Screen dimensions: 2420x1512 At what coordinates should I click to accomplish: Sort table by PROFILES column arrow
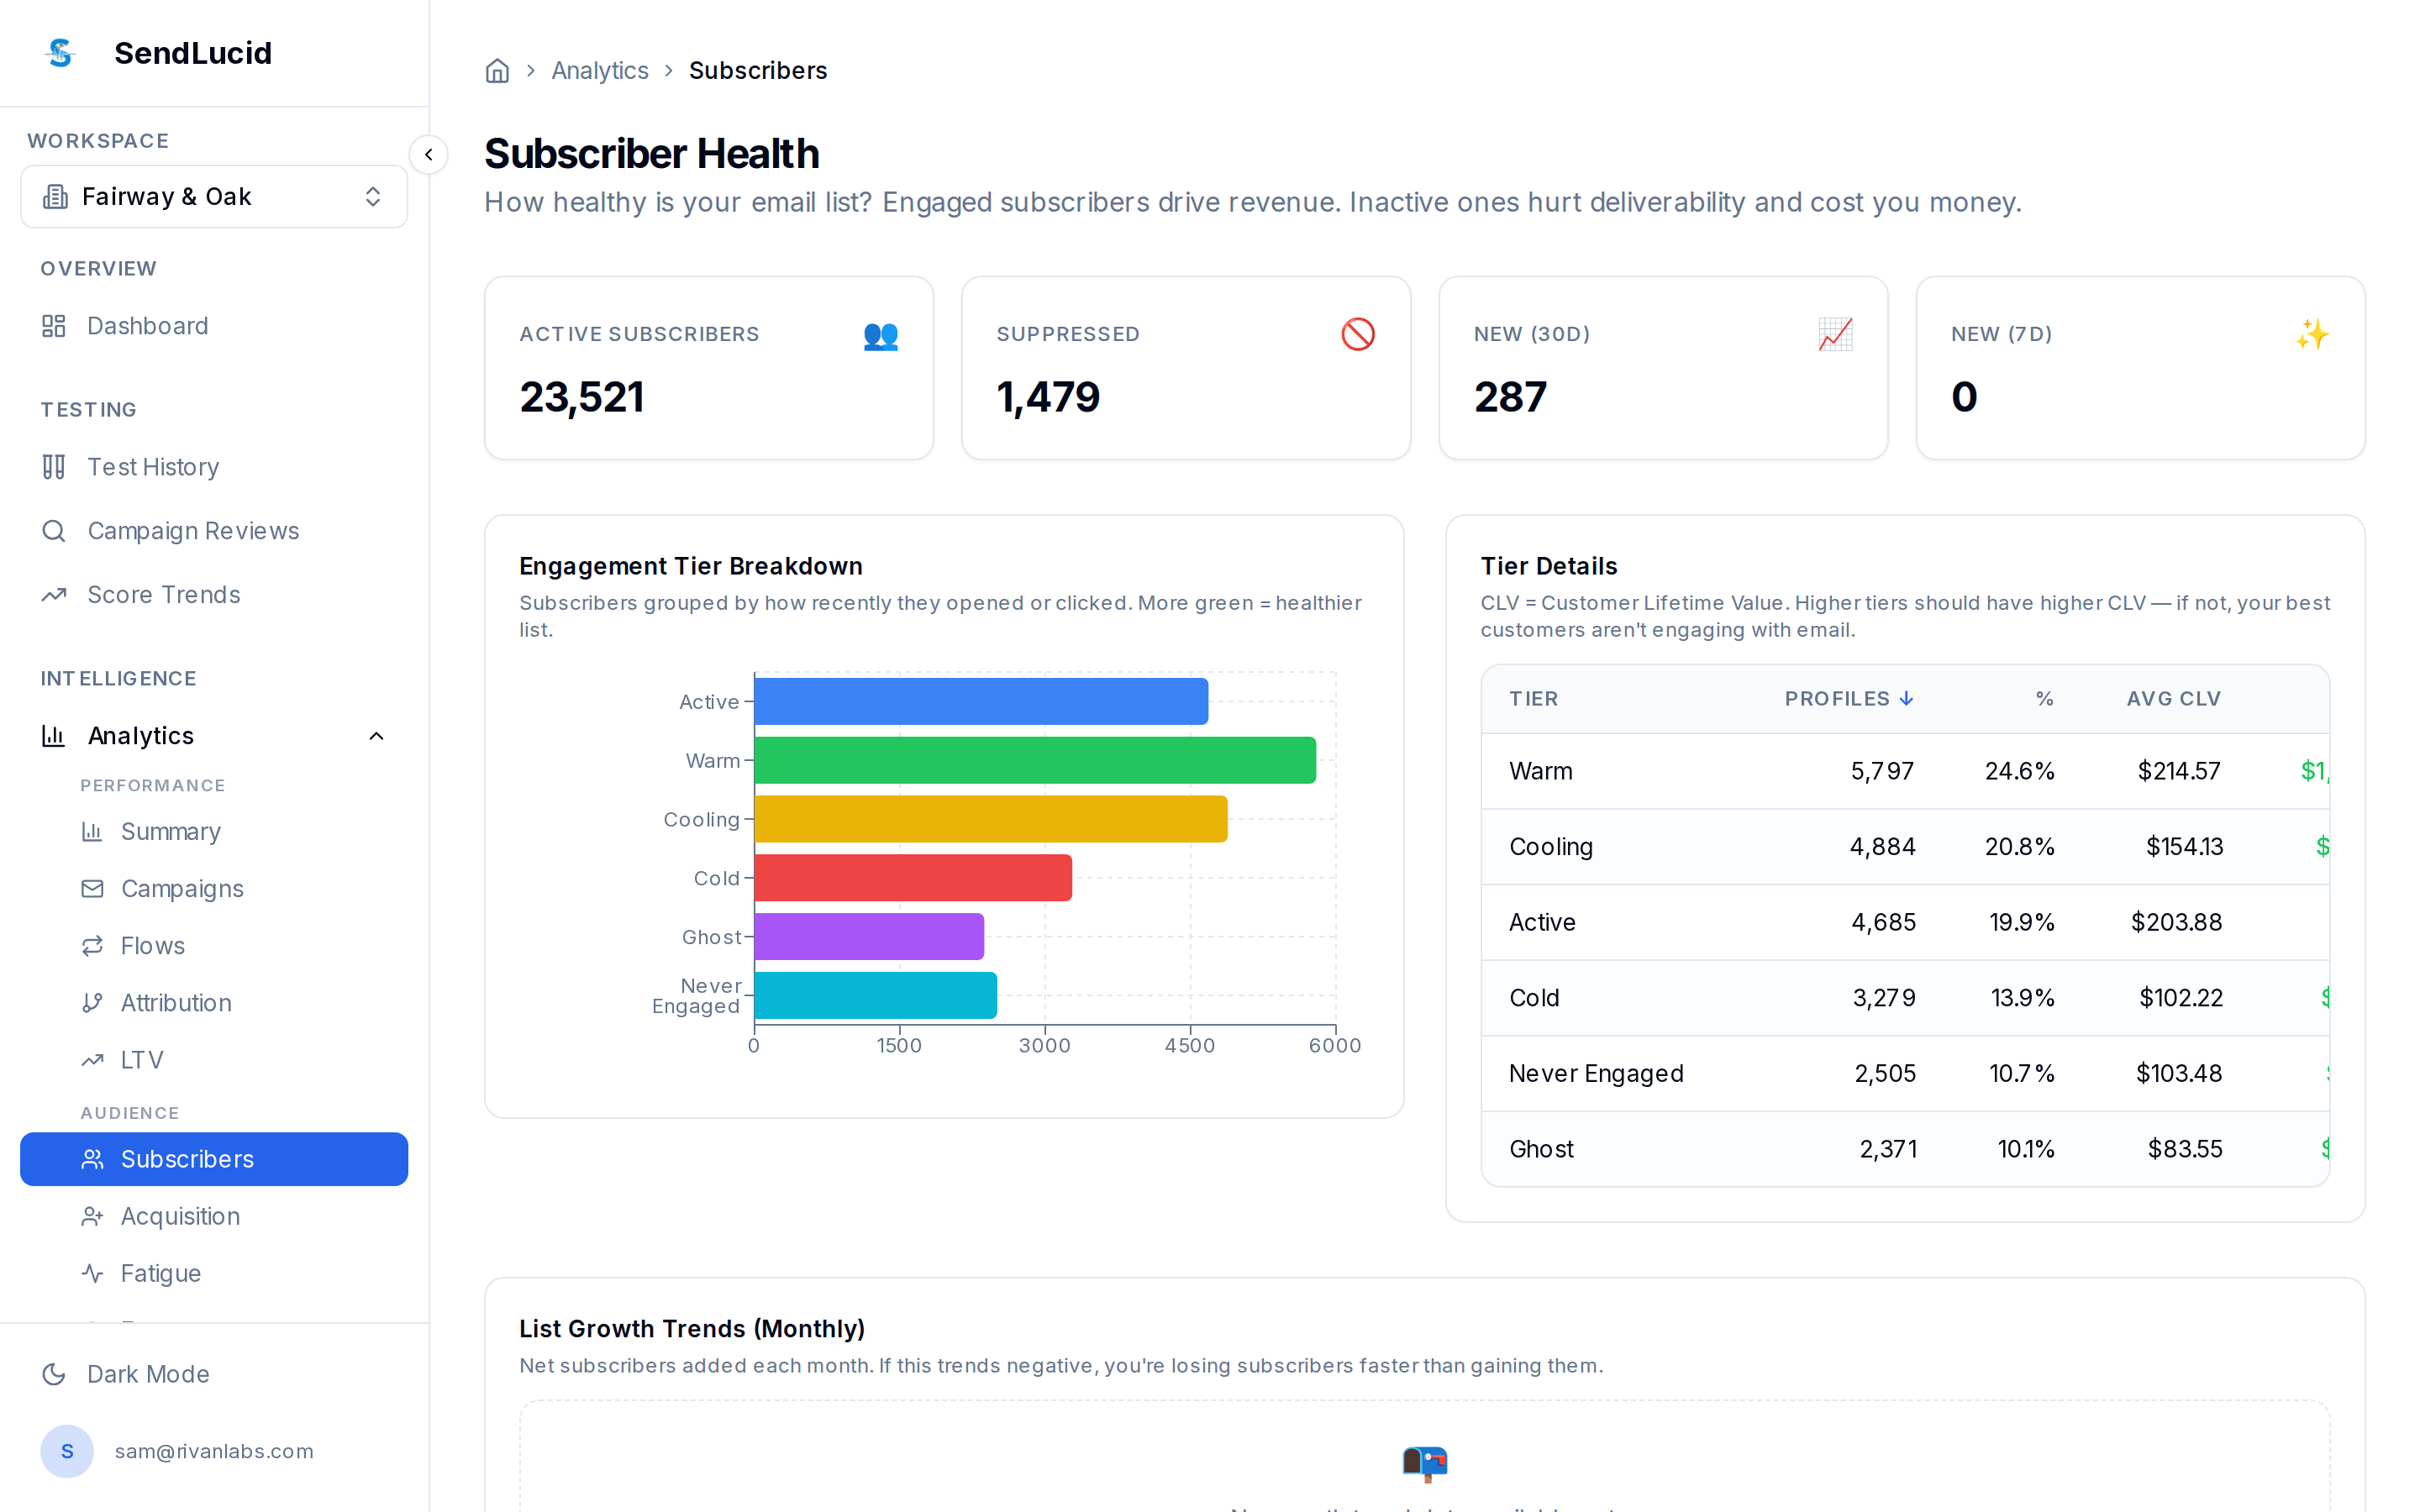[x=1907, y=698]
